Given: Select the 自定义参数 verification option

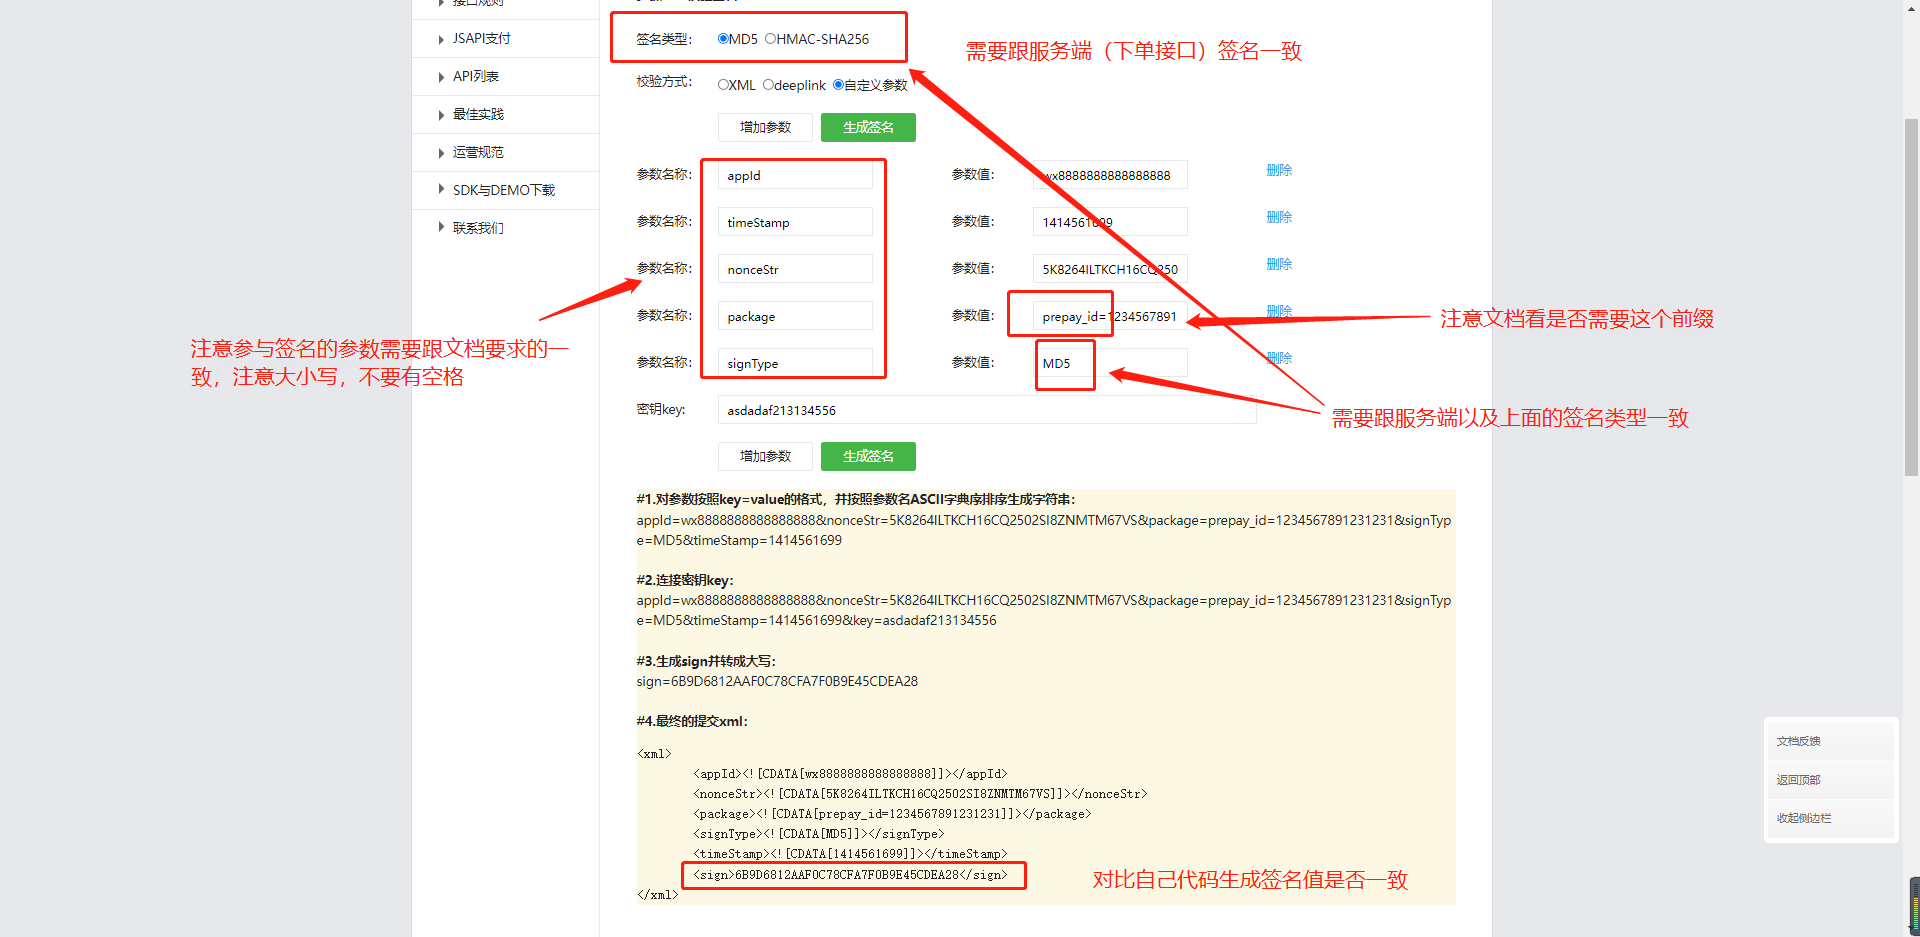Looking at the screenshot, I should (x=838, y=85).
